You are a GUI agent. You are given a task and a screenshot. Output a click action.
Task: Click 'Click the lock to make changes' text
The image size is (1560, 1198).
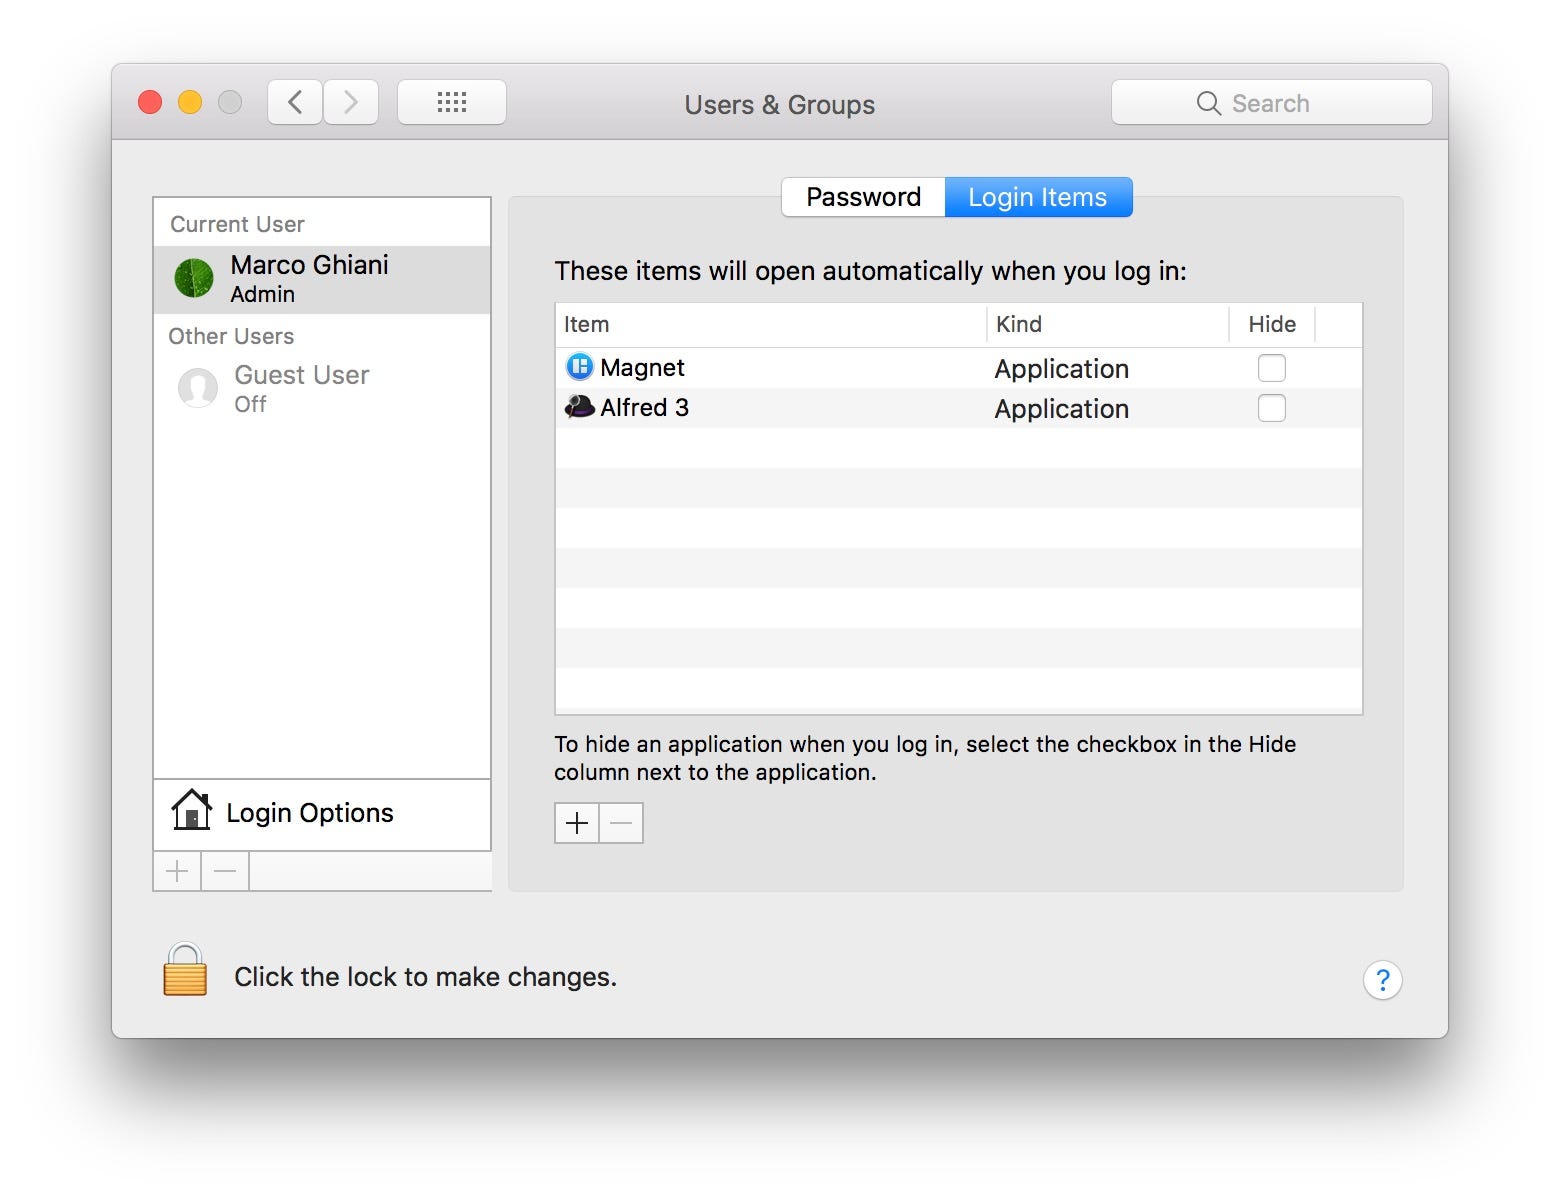tap(425, 977)
